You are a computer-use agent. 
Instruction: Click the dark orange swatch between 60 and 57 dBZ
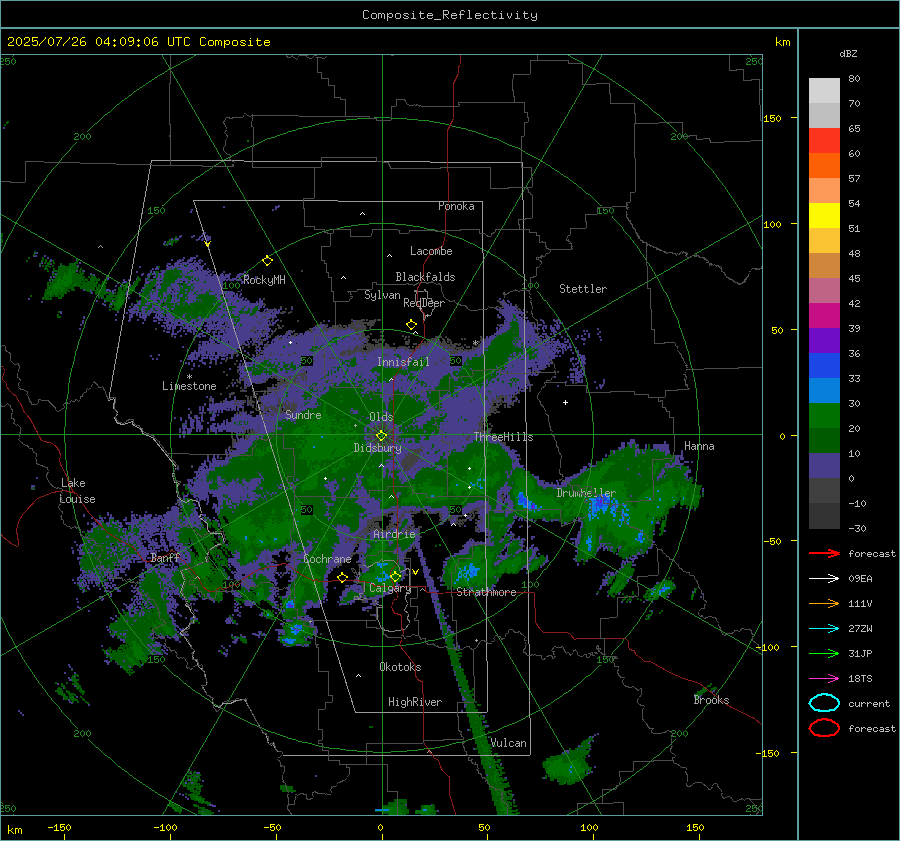(824, 166)
